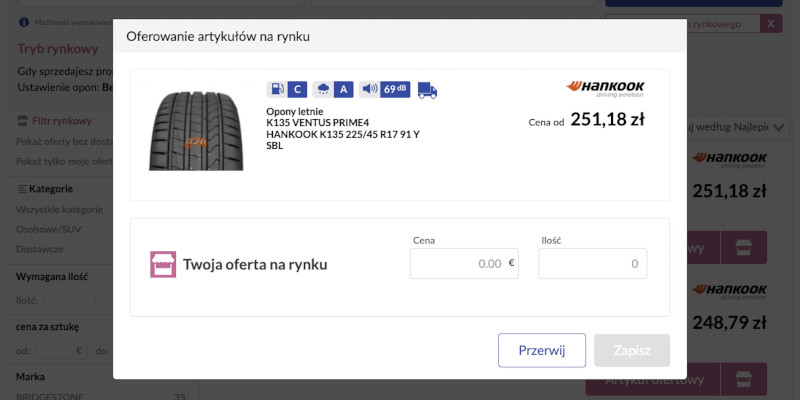Click the K135 VENTUS PRIME4 product name
The image size is (800, 400).
[x=317, y=123]
